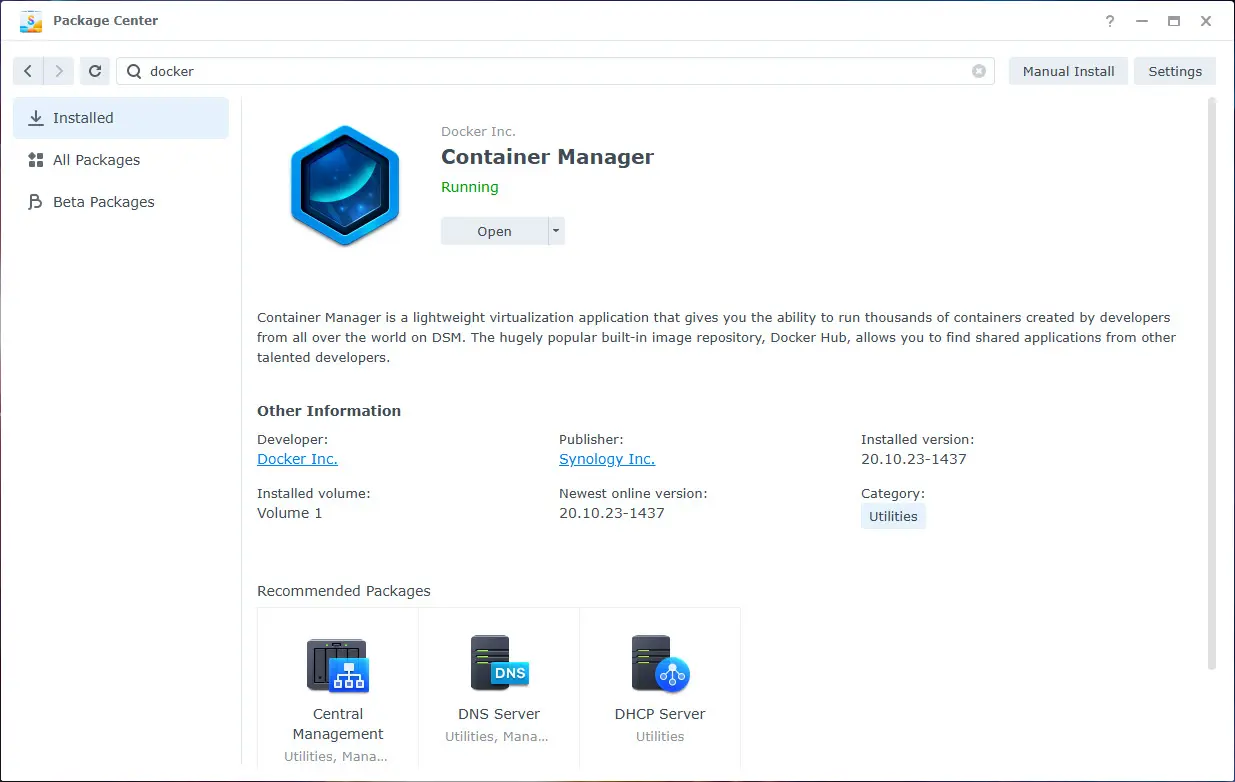Refresh the package list
This screenshot has width=1235, height=782.
click(x=95, y=71)
